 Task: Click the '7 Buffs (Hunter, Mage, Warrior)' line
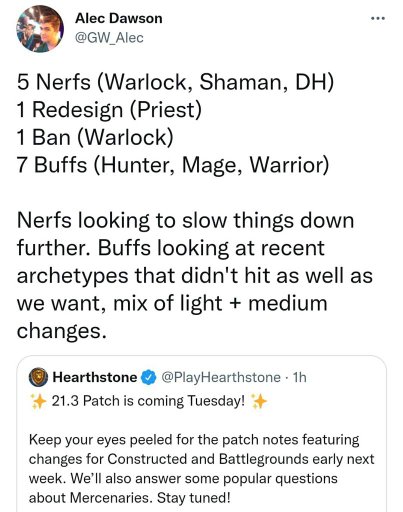point(173,165)
